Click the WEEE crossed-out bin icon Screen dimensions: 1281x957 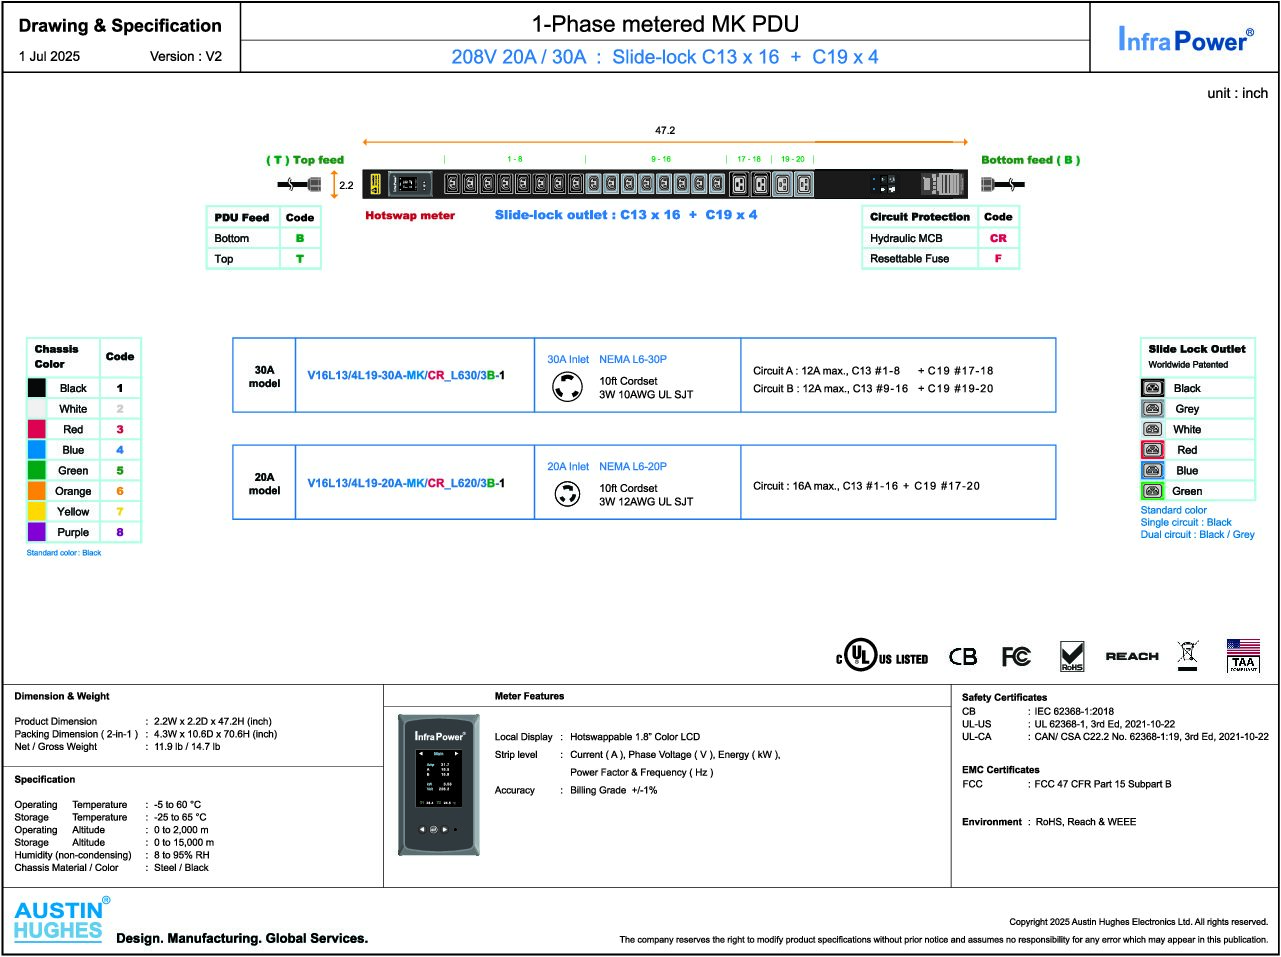click(1187, 656)
